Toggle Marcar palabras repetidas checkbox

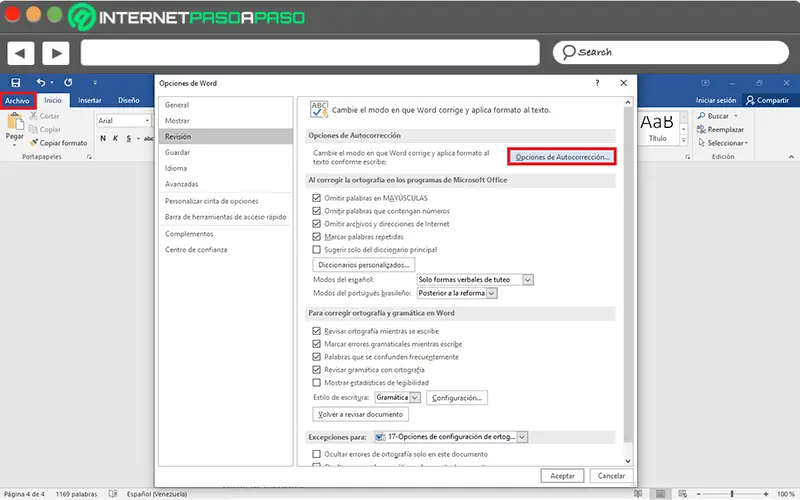[x=316, y=237]
